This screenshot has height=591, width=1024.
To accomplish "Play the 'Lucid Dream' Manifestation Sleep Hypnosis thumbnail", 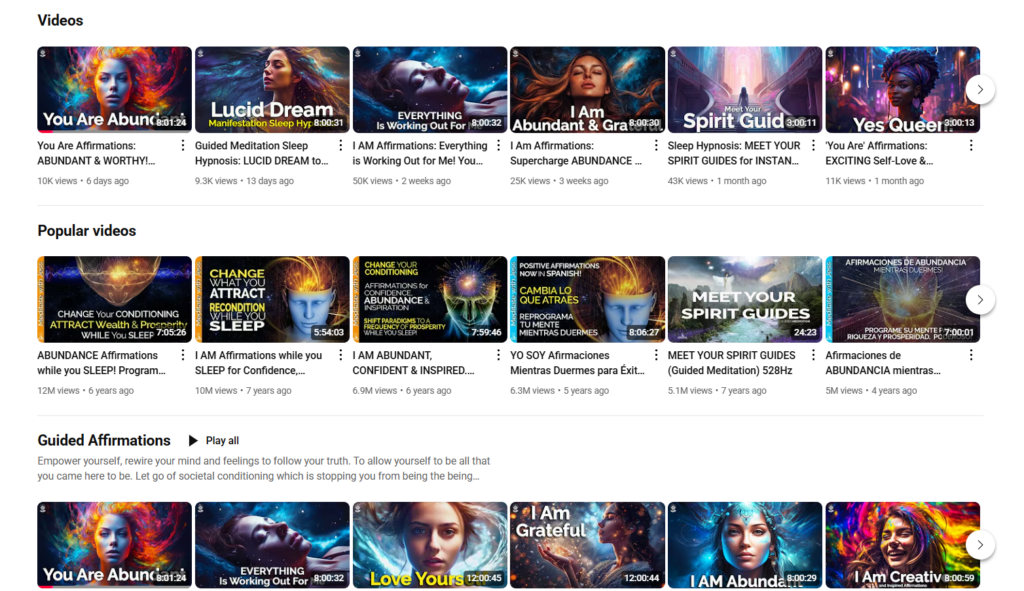I will coord(272,89).
